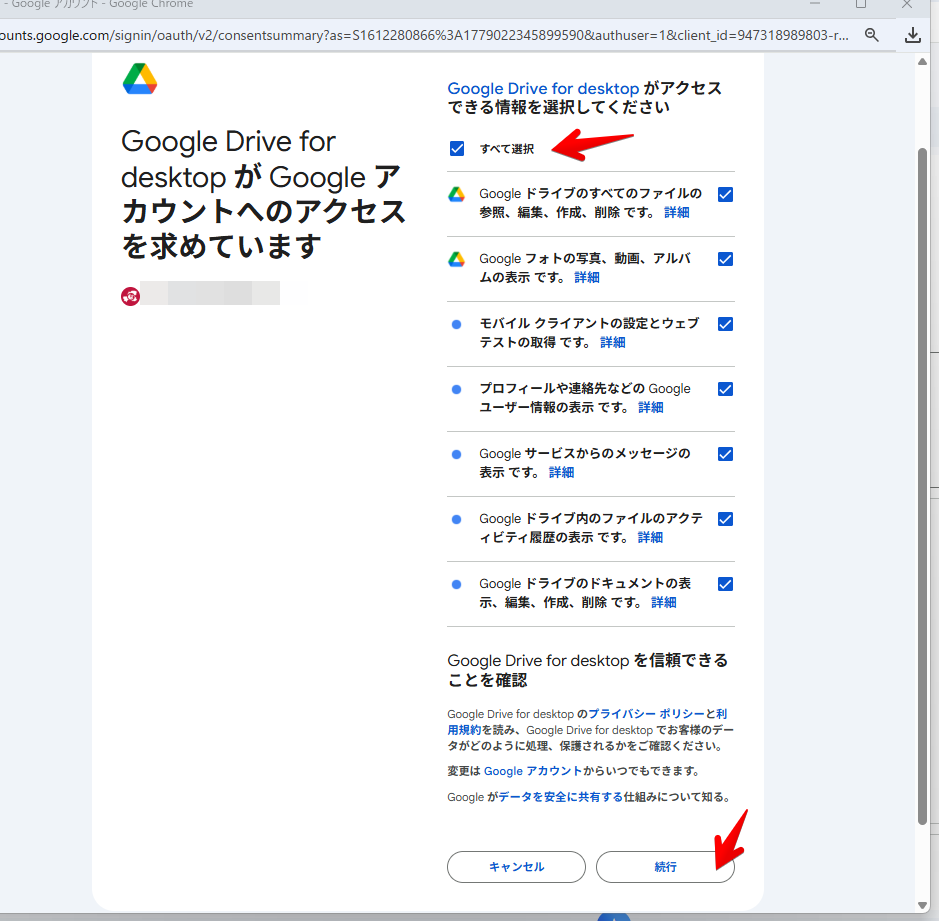
Task: Close the Chrome window
Action: coord(907,4)
